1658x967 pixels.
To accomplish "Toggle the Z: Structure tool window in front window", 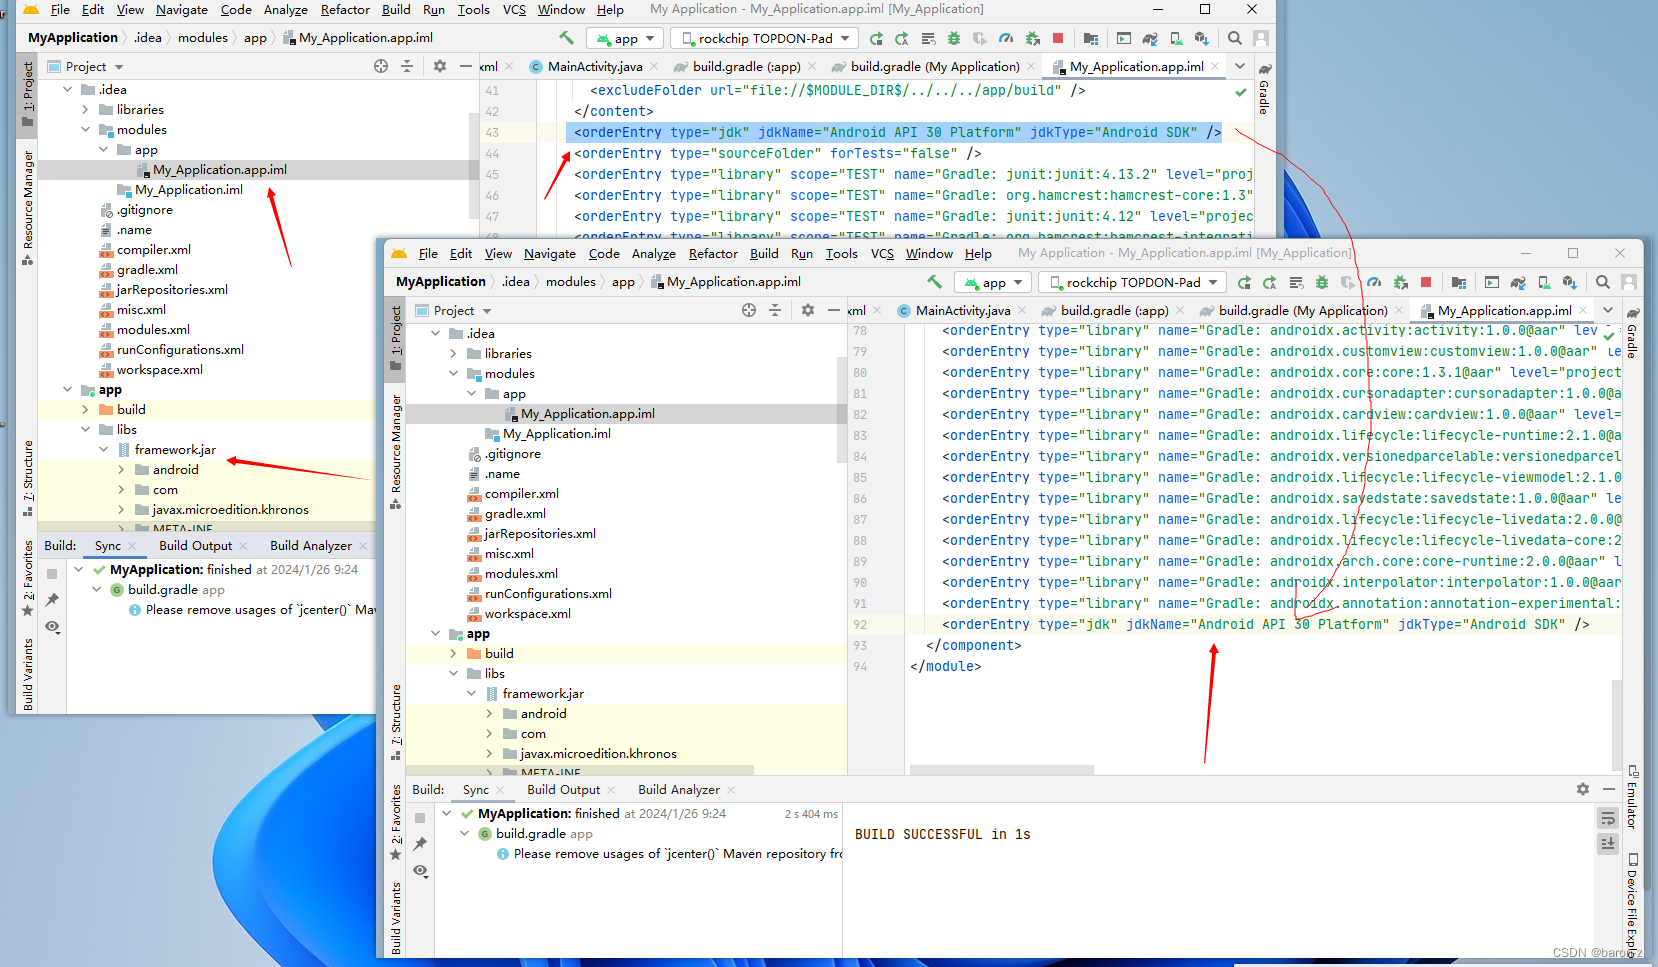I will click(x=396, y=721).
